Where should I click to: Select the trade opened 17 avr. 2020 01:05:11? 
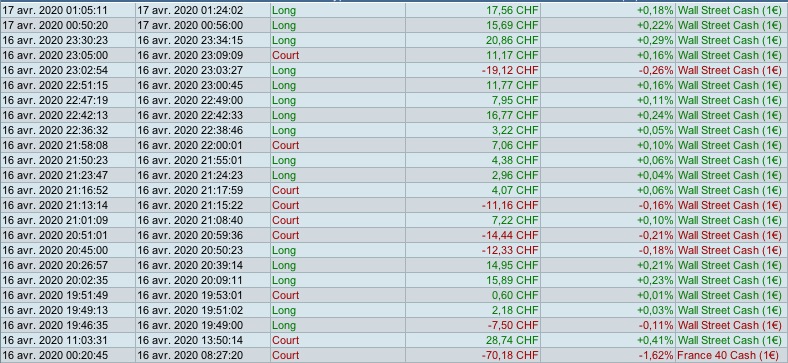coord(55,10)
